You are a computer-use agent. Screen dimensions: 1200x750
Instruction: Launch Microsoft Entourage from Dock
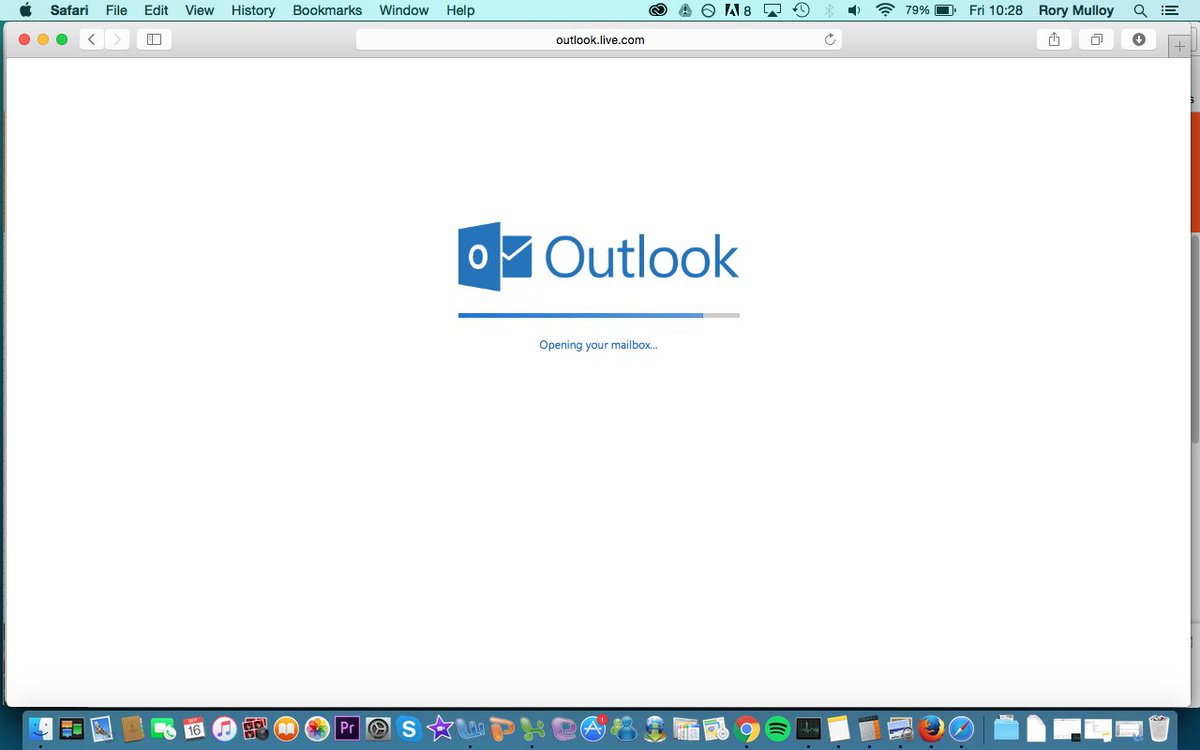click(x=563, y=728)
